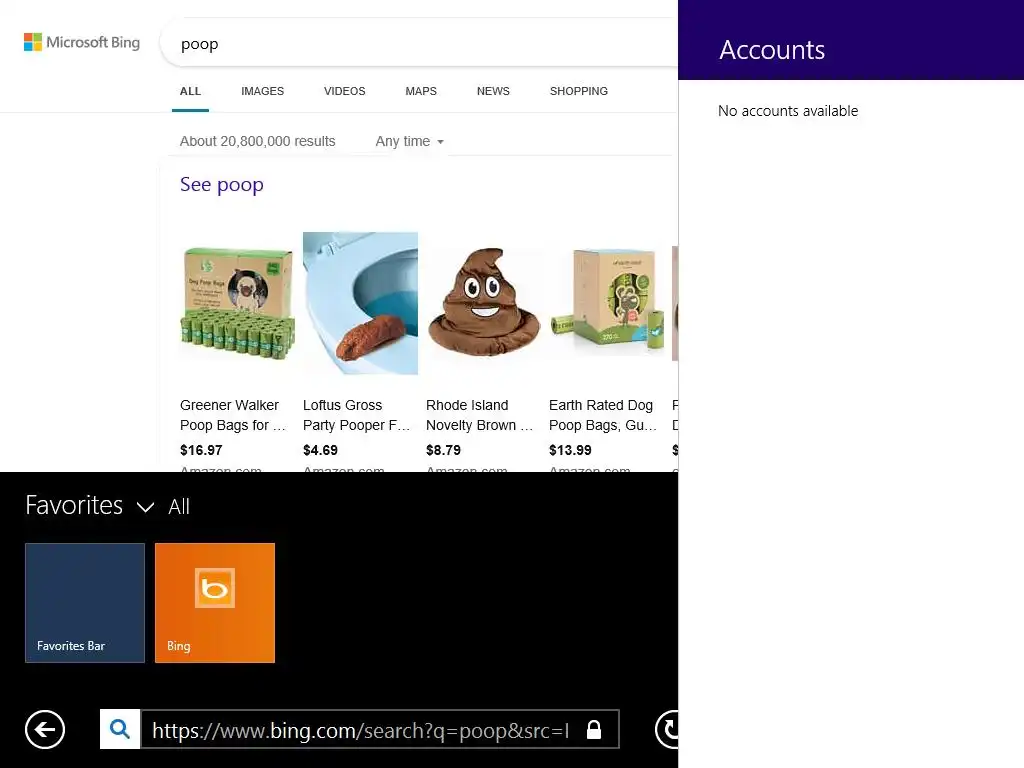
Task: Click the $4.69 price
Action: [x=320, y=451]
